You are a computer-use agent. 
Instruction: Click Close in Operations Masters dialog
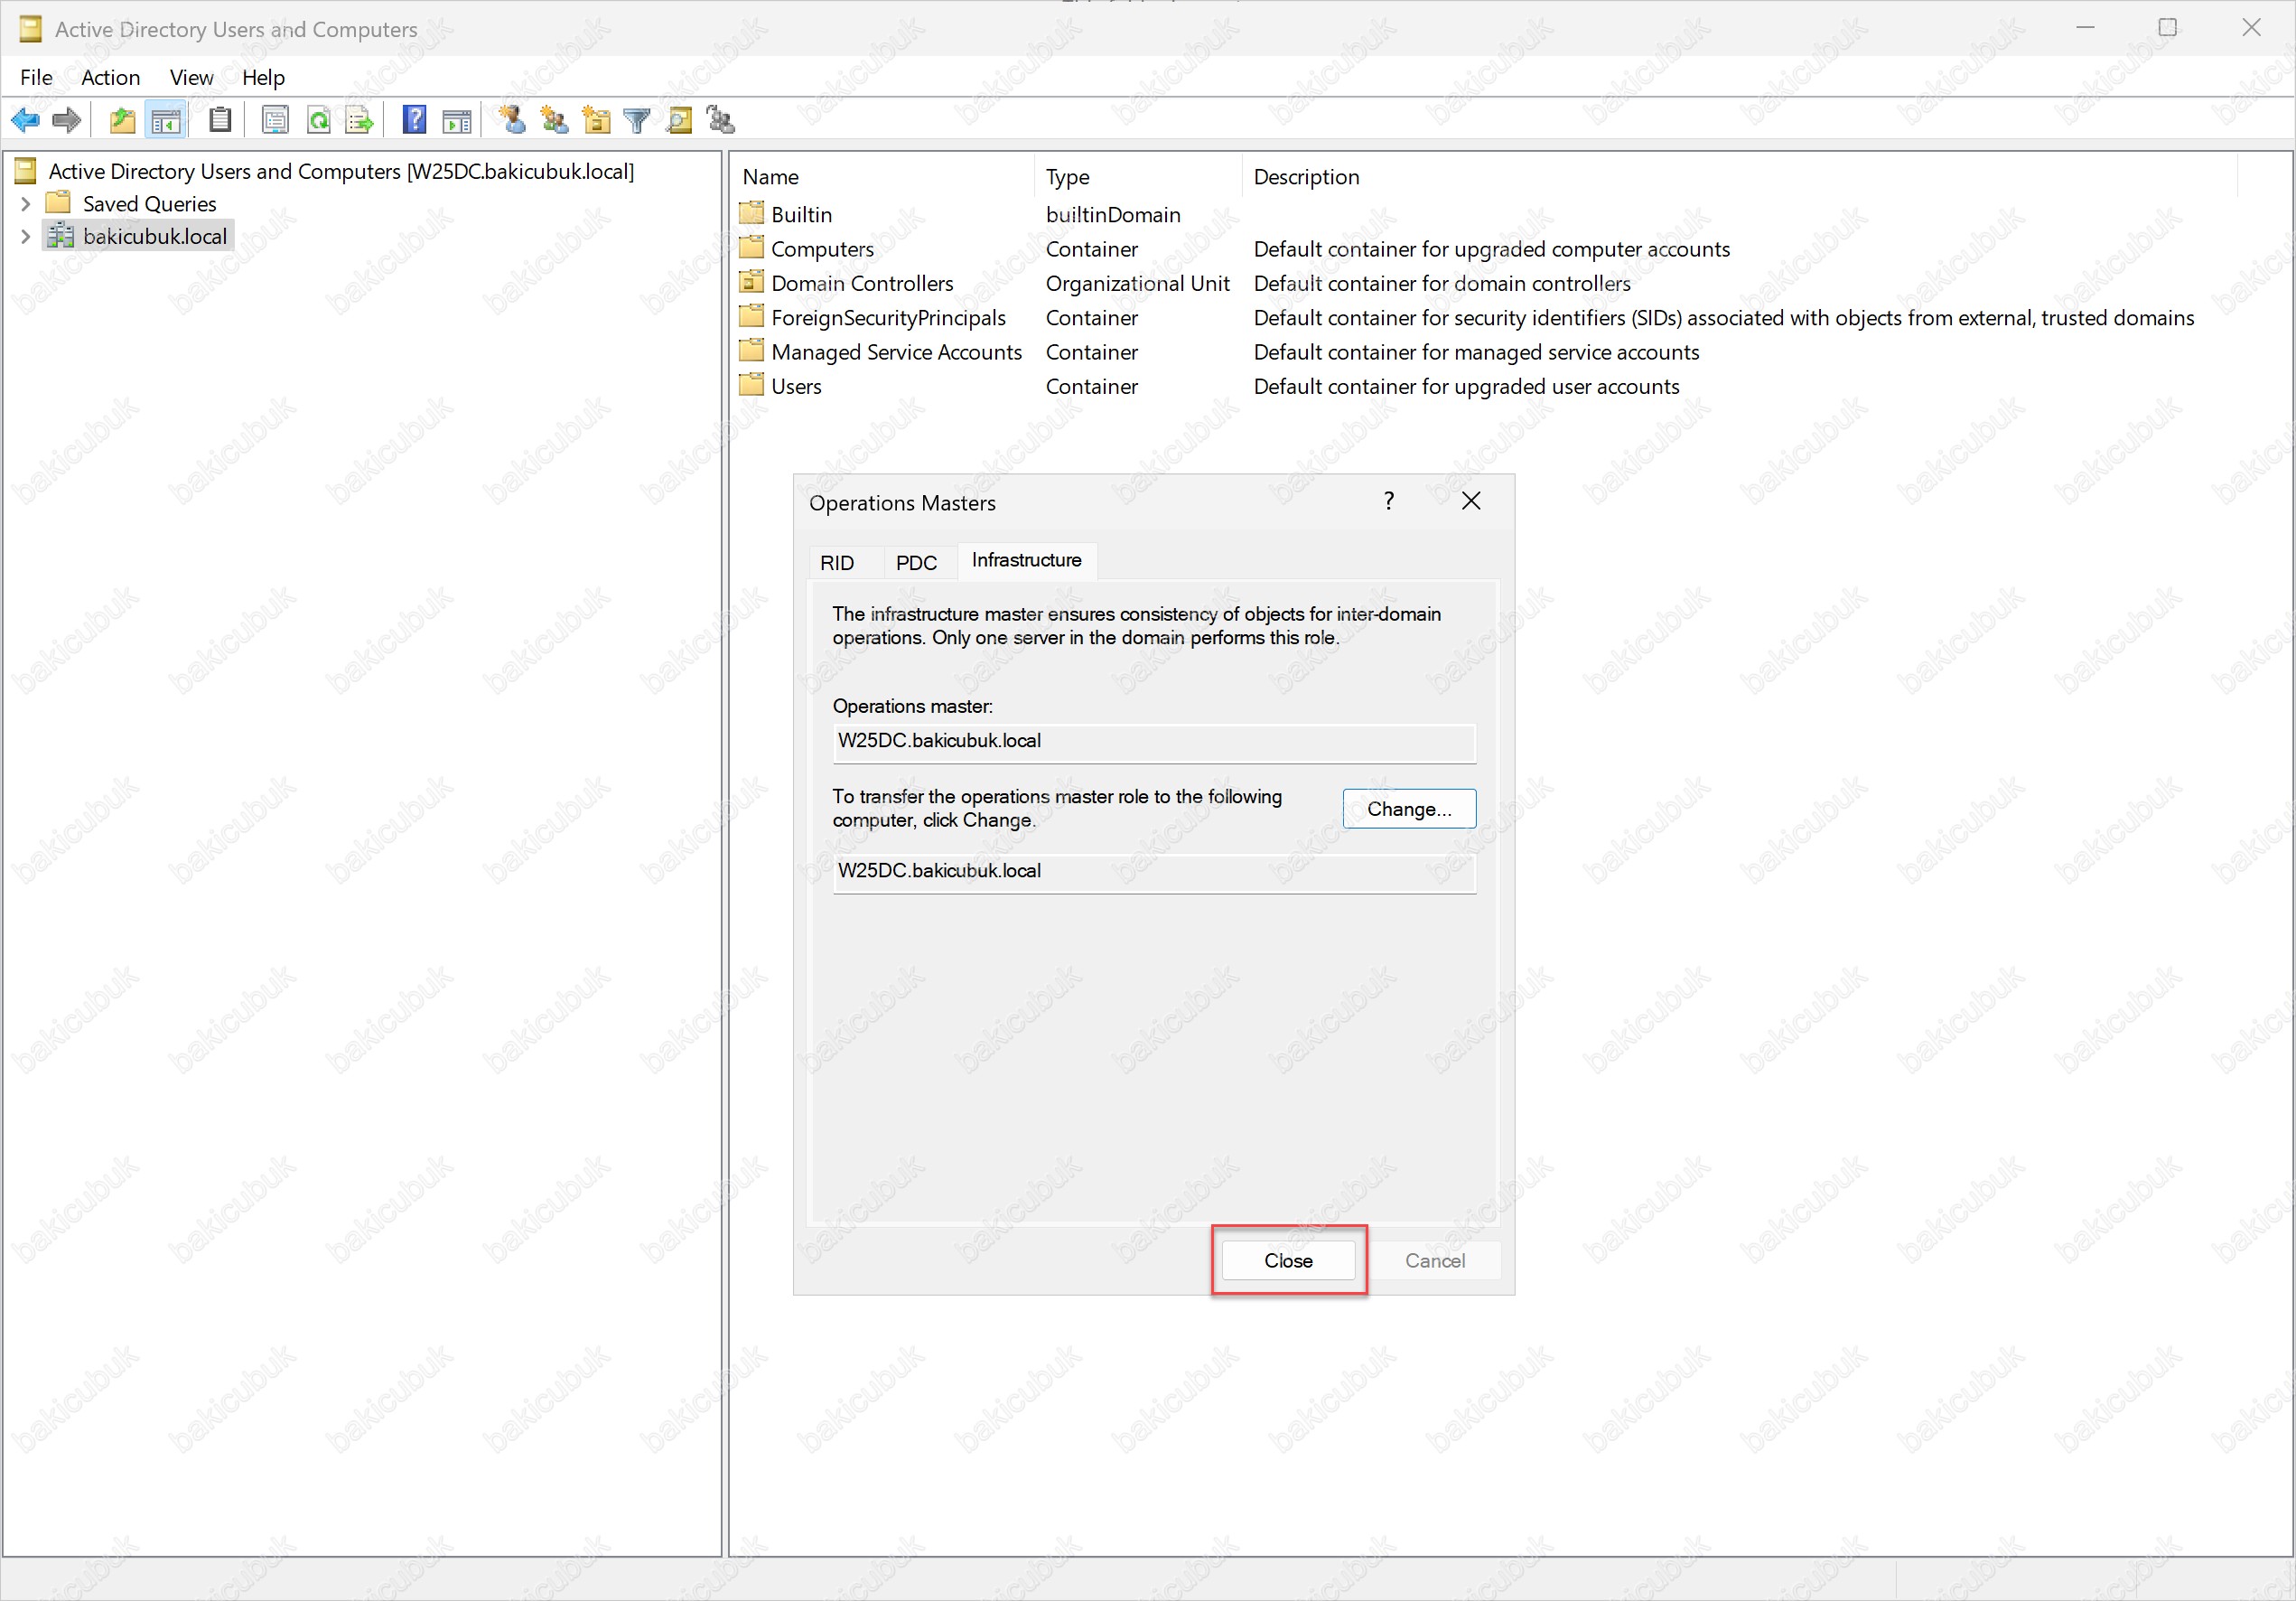pos(1288,1261)
